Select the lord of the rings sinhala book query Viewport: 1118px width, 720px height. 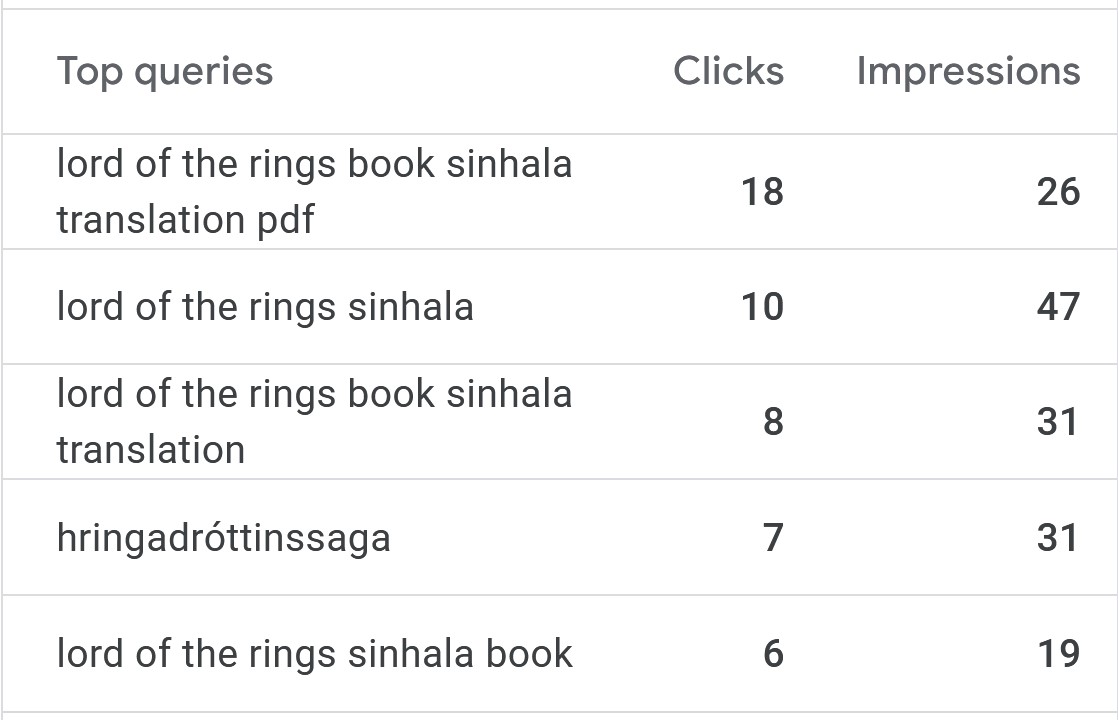tap(314, 654)
